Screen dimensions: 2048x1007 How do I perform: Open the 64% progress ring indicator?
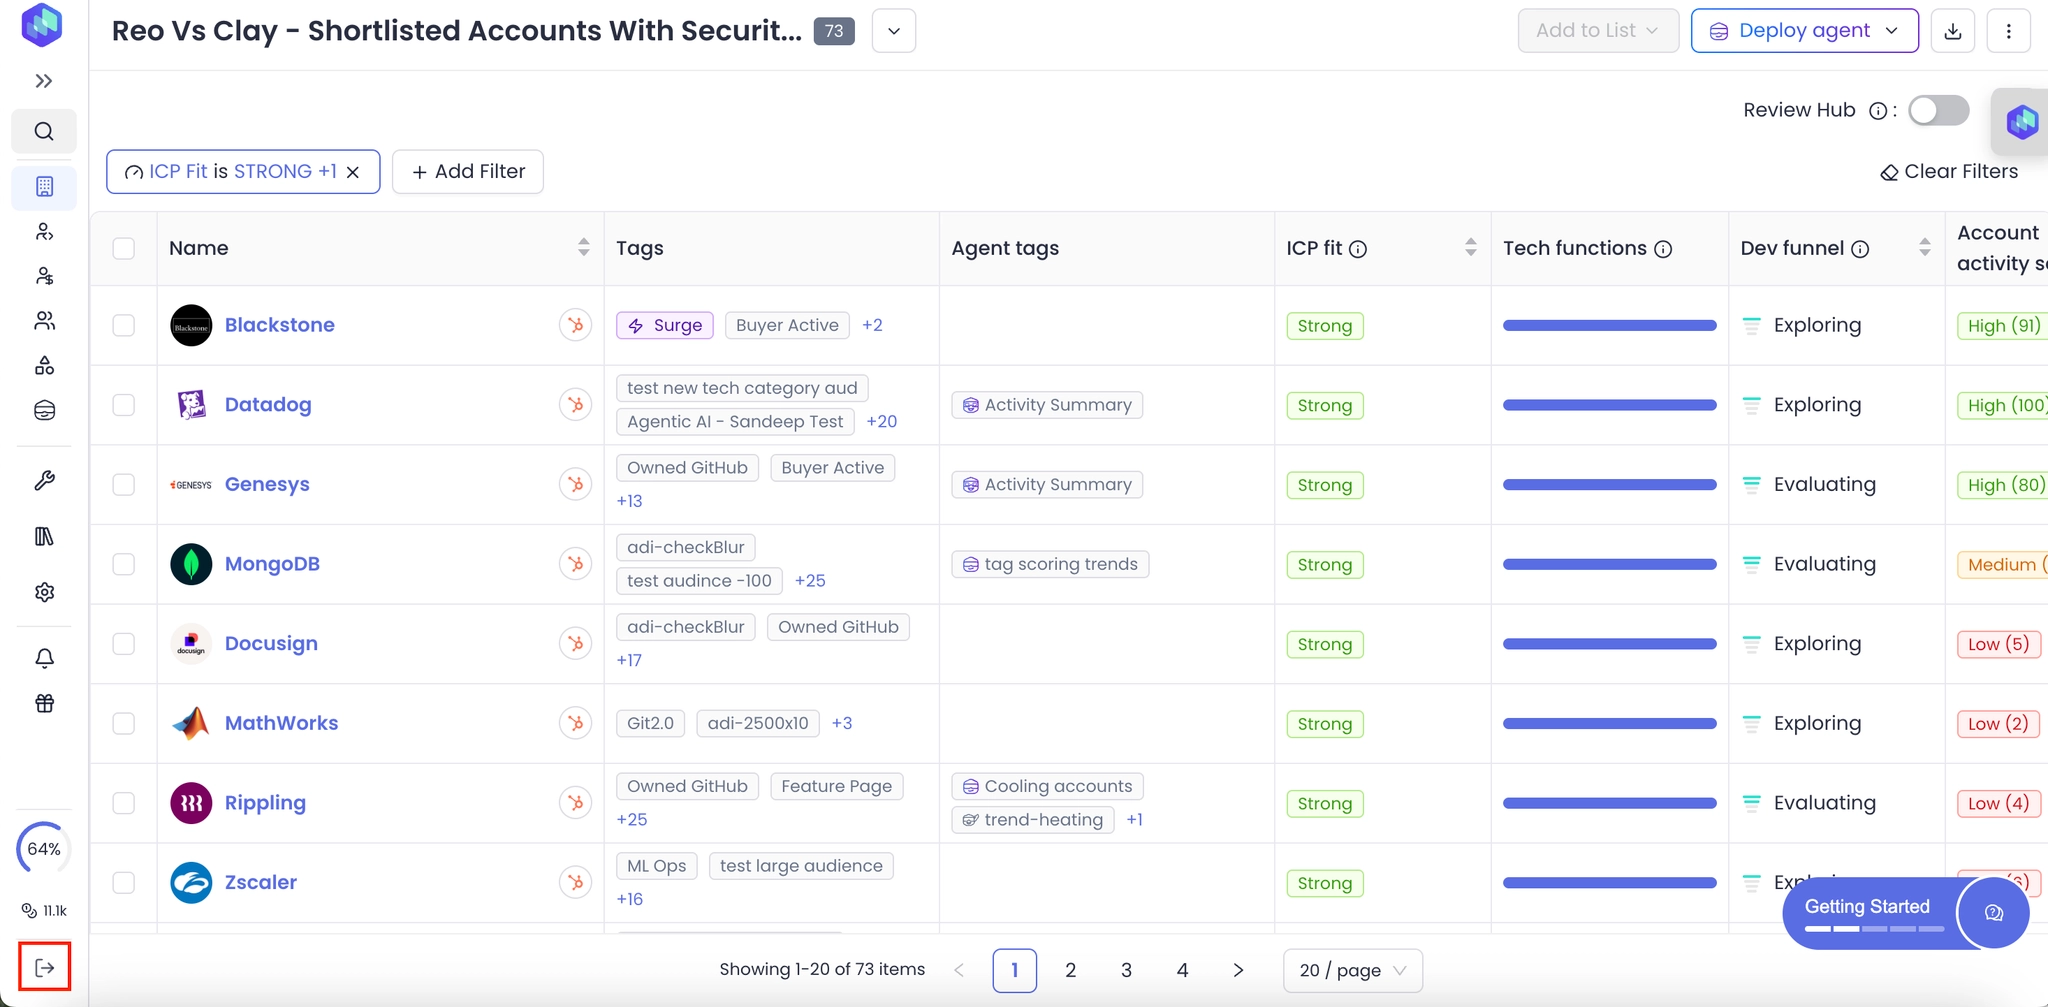tap(44, 849)
